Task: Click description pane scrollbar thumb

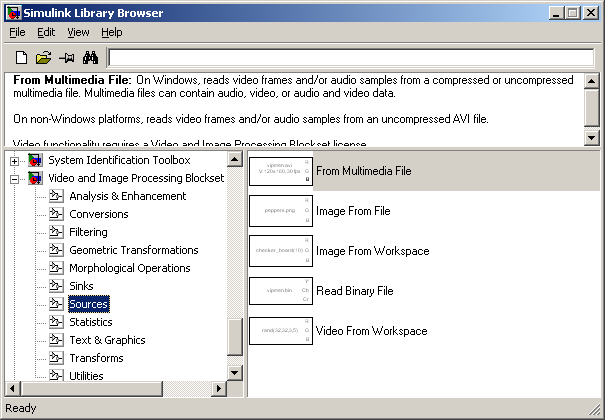Action: 591,107
